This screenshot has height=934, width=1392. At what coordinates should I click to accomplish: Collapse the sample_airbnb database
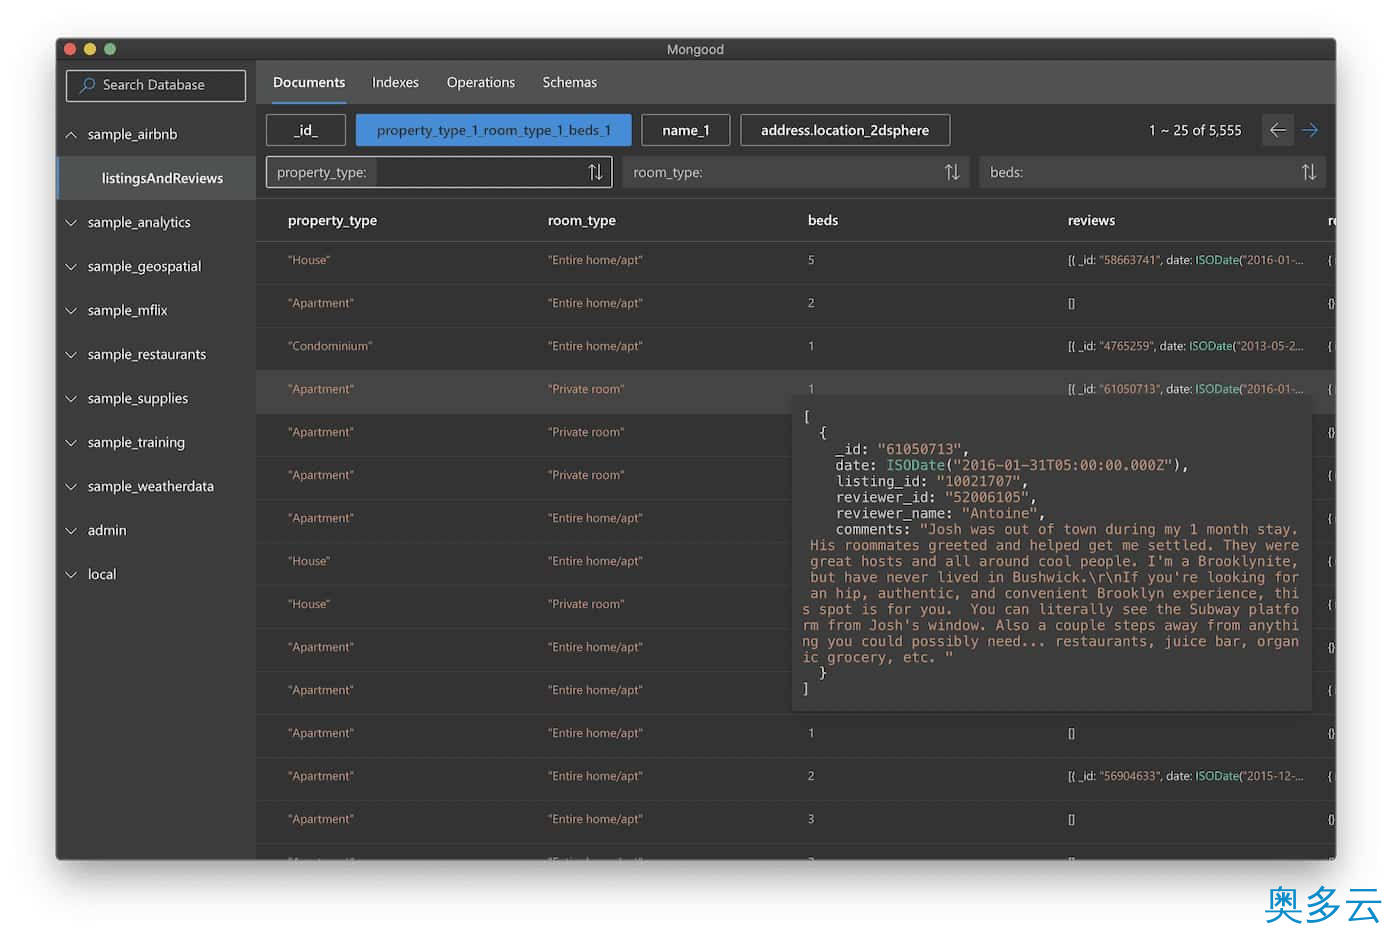click(x=71, y=135)
